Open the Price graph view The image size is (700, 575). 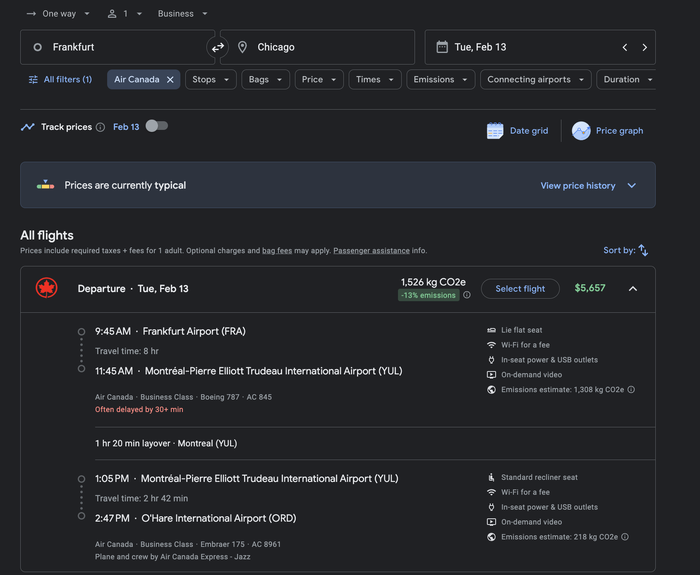(x=608, y=131)
